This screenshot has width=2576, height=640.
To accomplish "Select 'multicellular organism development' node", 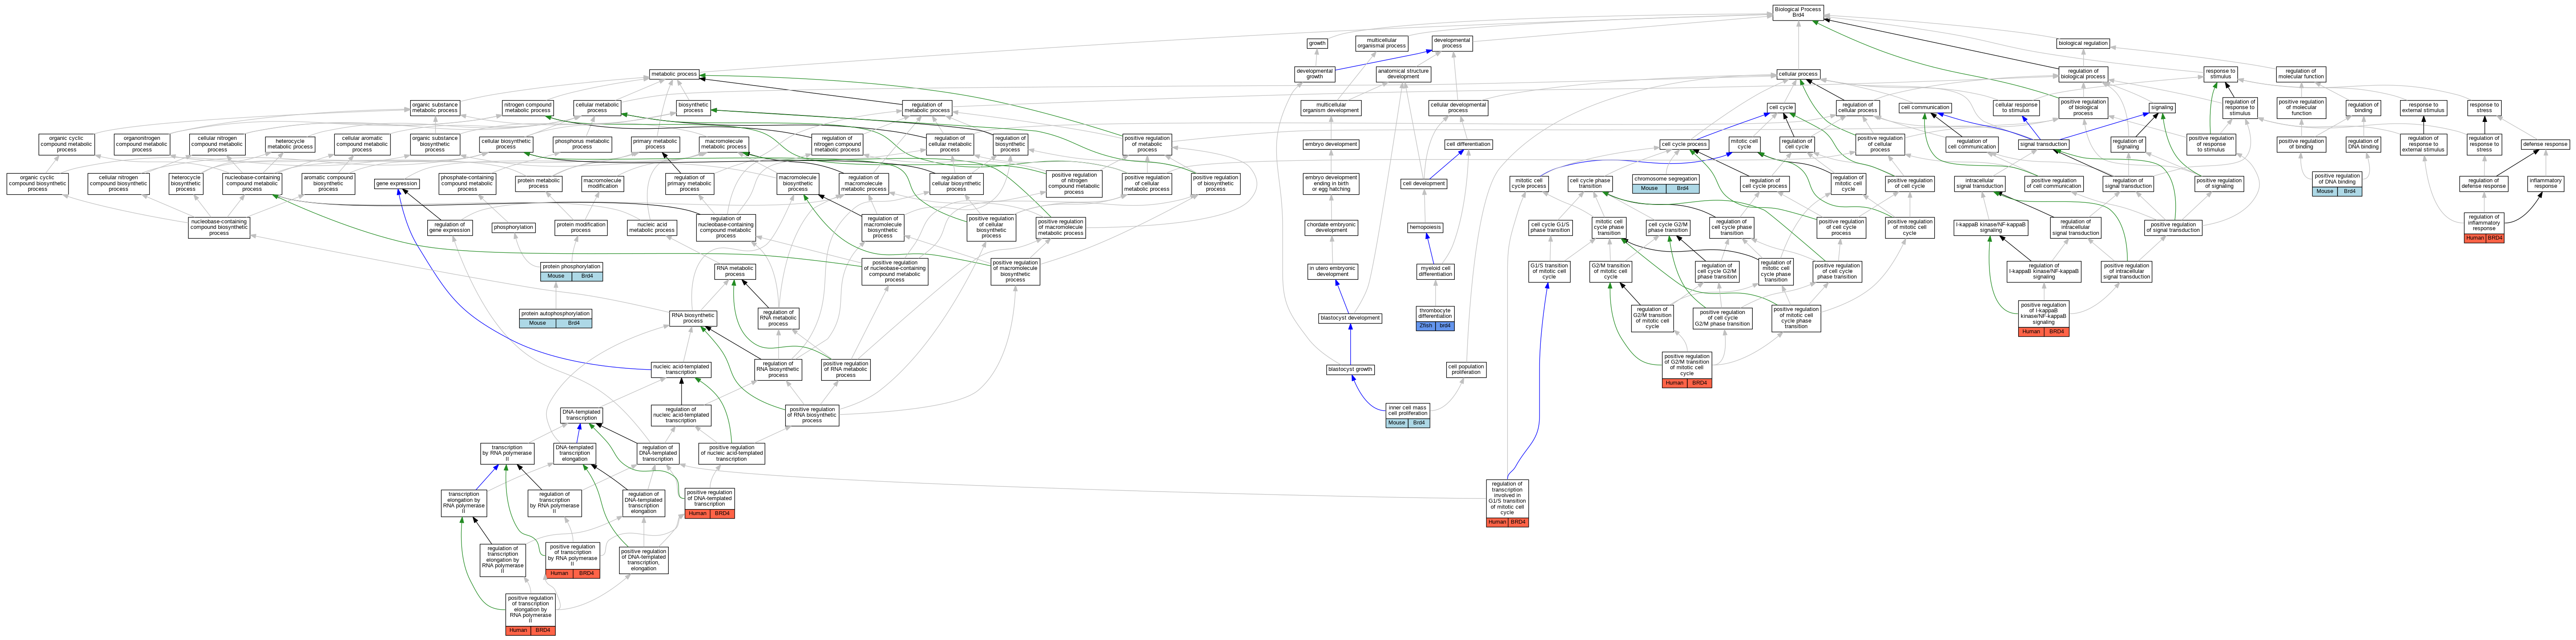I will [1331, 107].
